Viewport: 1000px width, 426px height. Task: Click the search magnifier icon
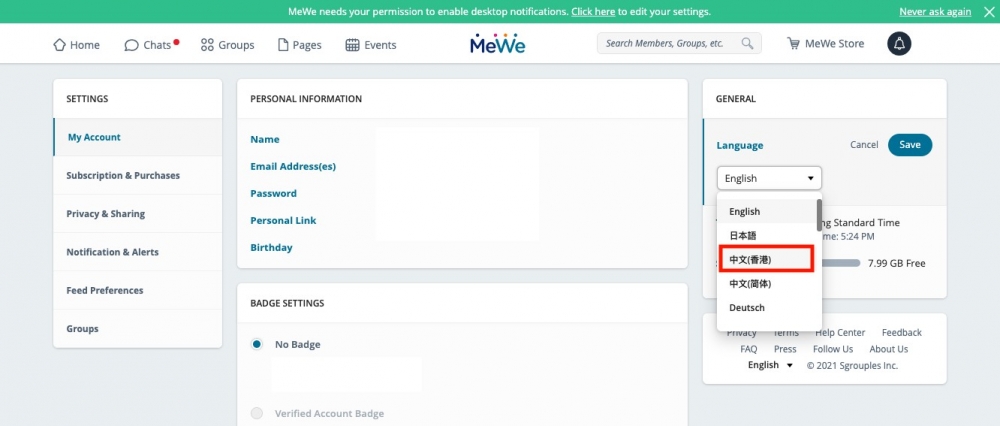(x=747, y=44)
